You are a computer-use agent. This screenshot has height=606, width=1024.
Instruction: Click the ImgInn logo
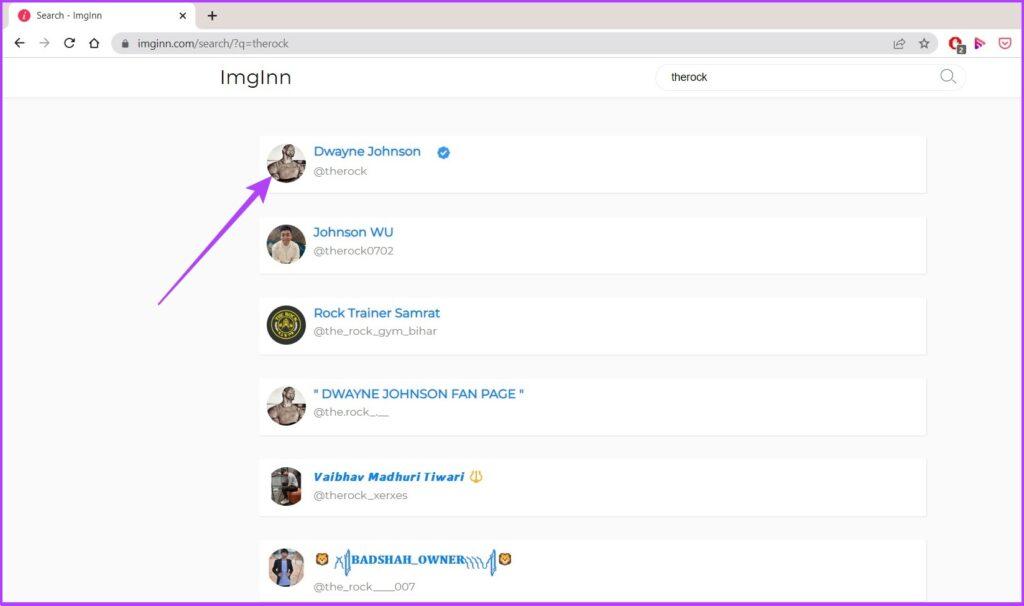click(x=255, y=77)
